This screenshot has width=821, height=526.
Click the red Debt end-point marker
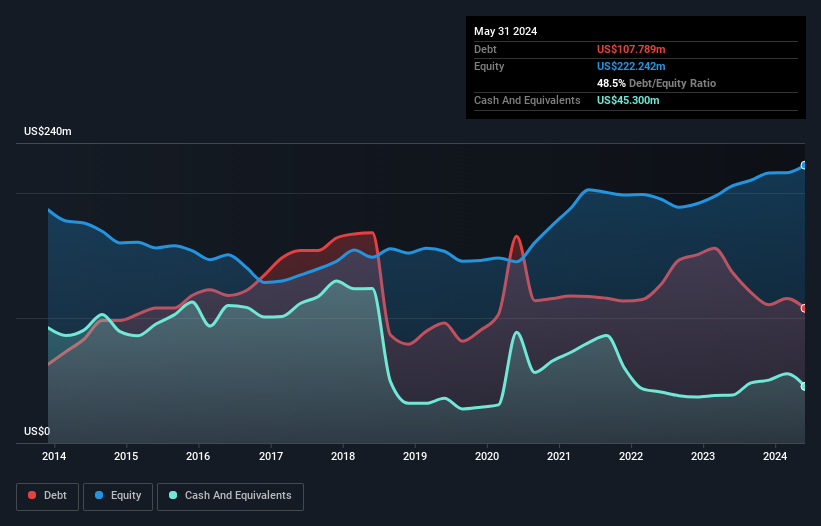(804, 308)
